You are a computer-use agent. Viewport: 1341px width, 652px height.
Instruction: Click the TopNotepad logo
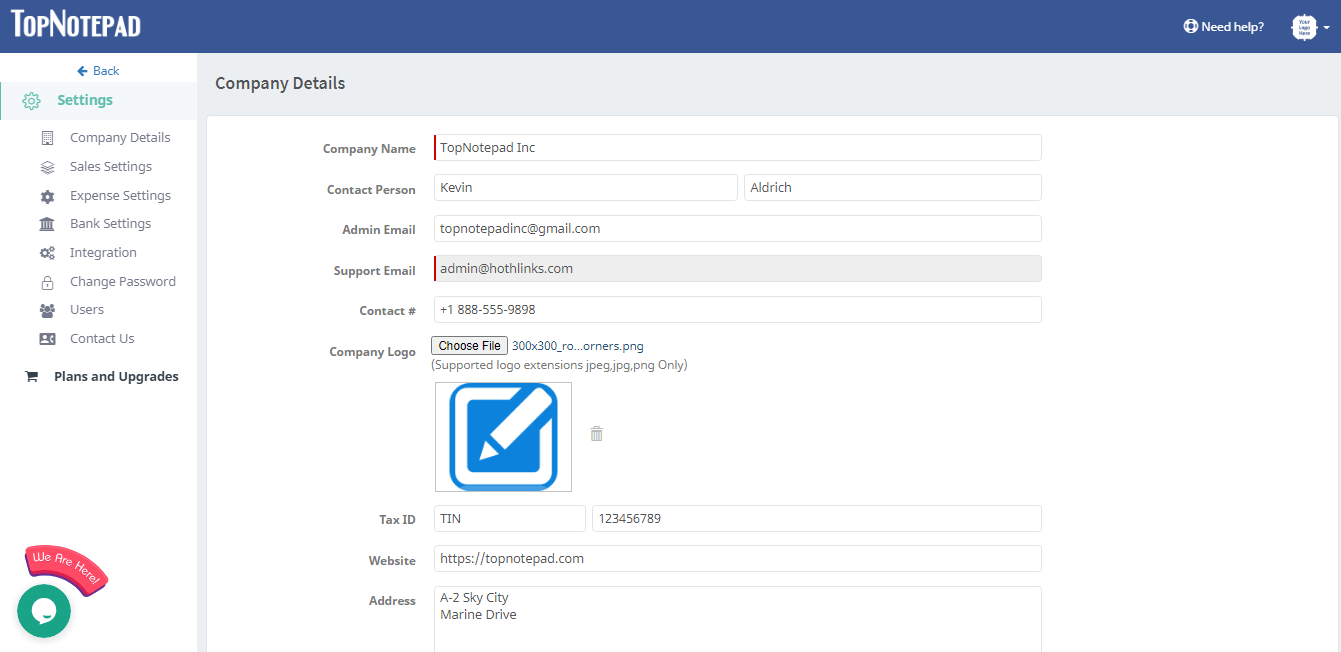(x=76, y=26)
